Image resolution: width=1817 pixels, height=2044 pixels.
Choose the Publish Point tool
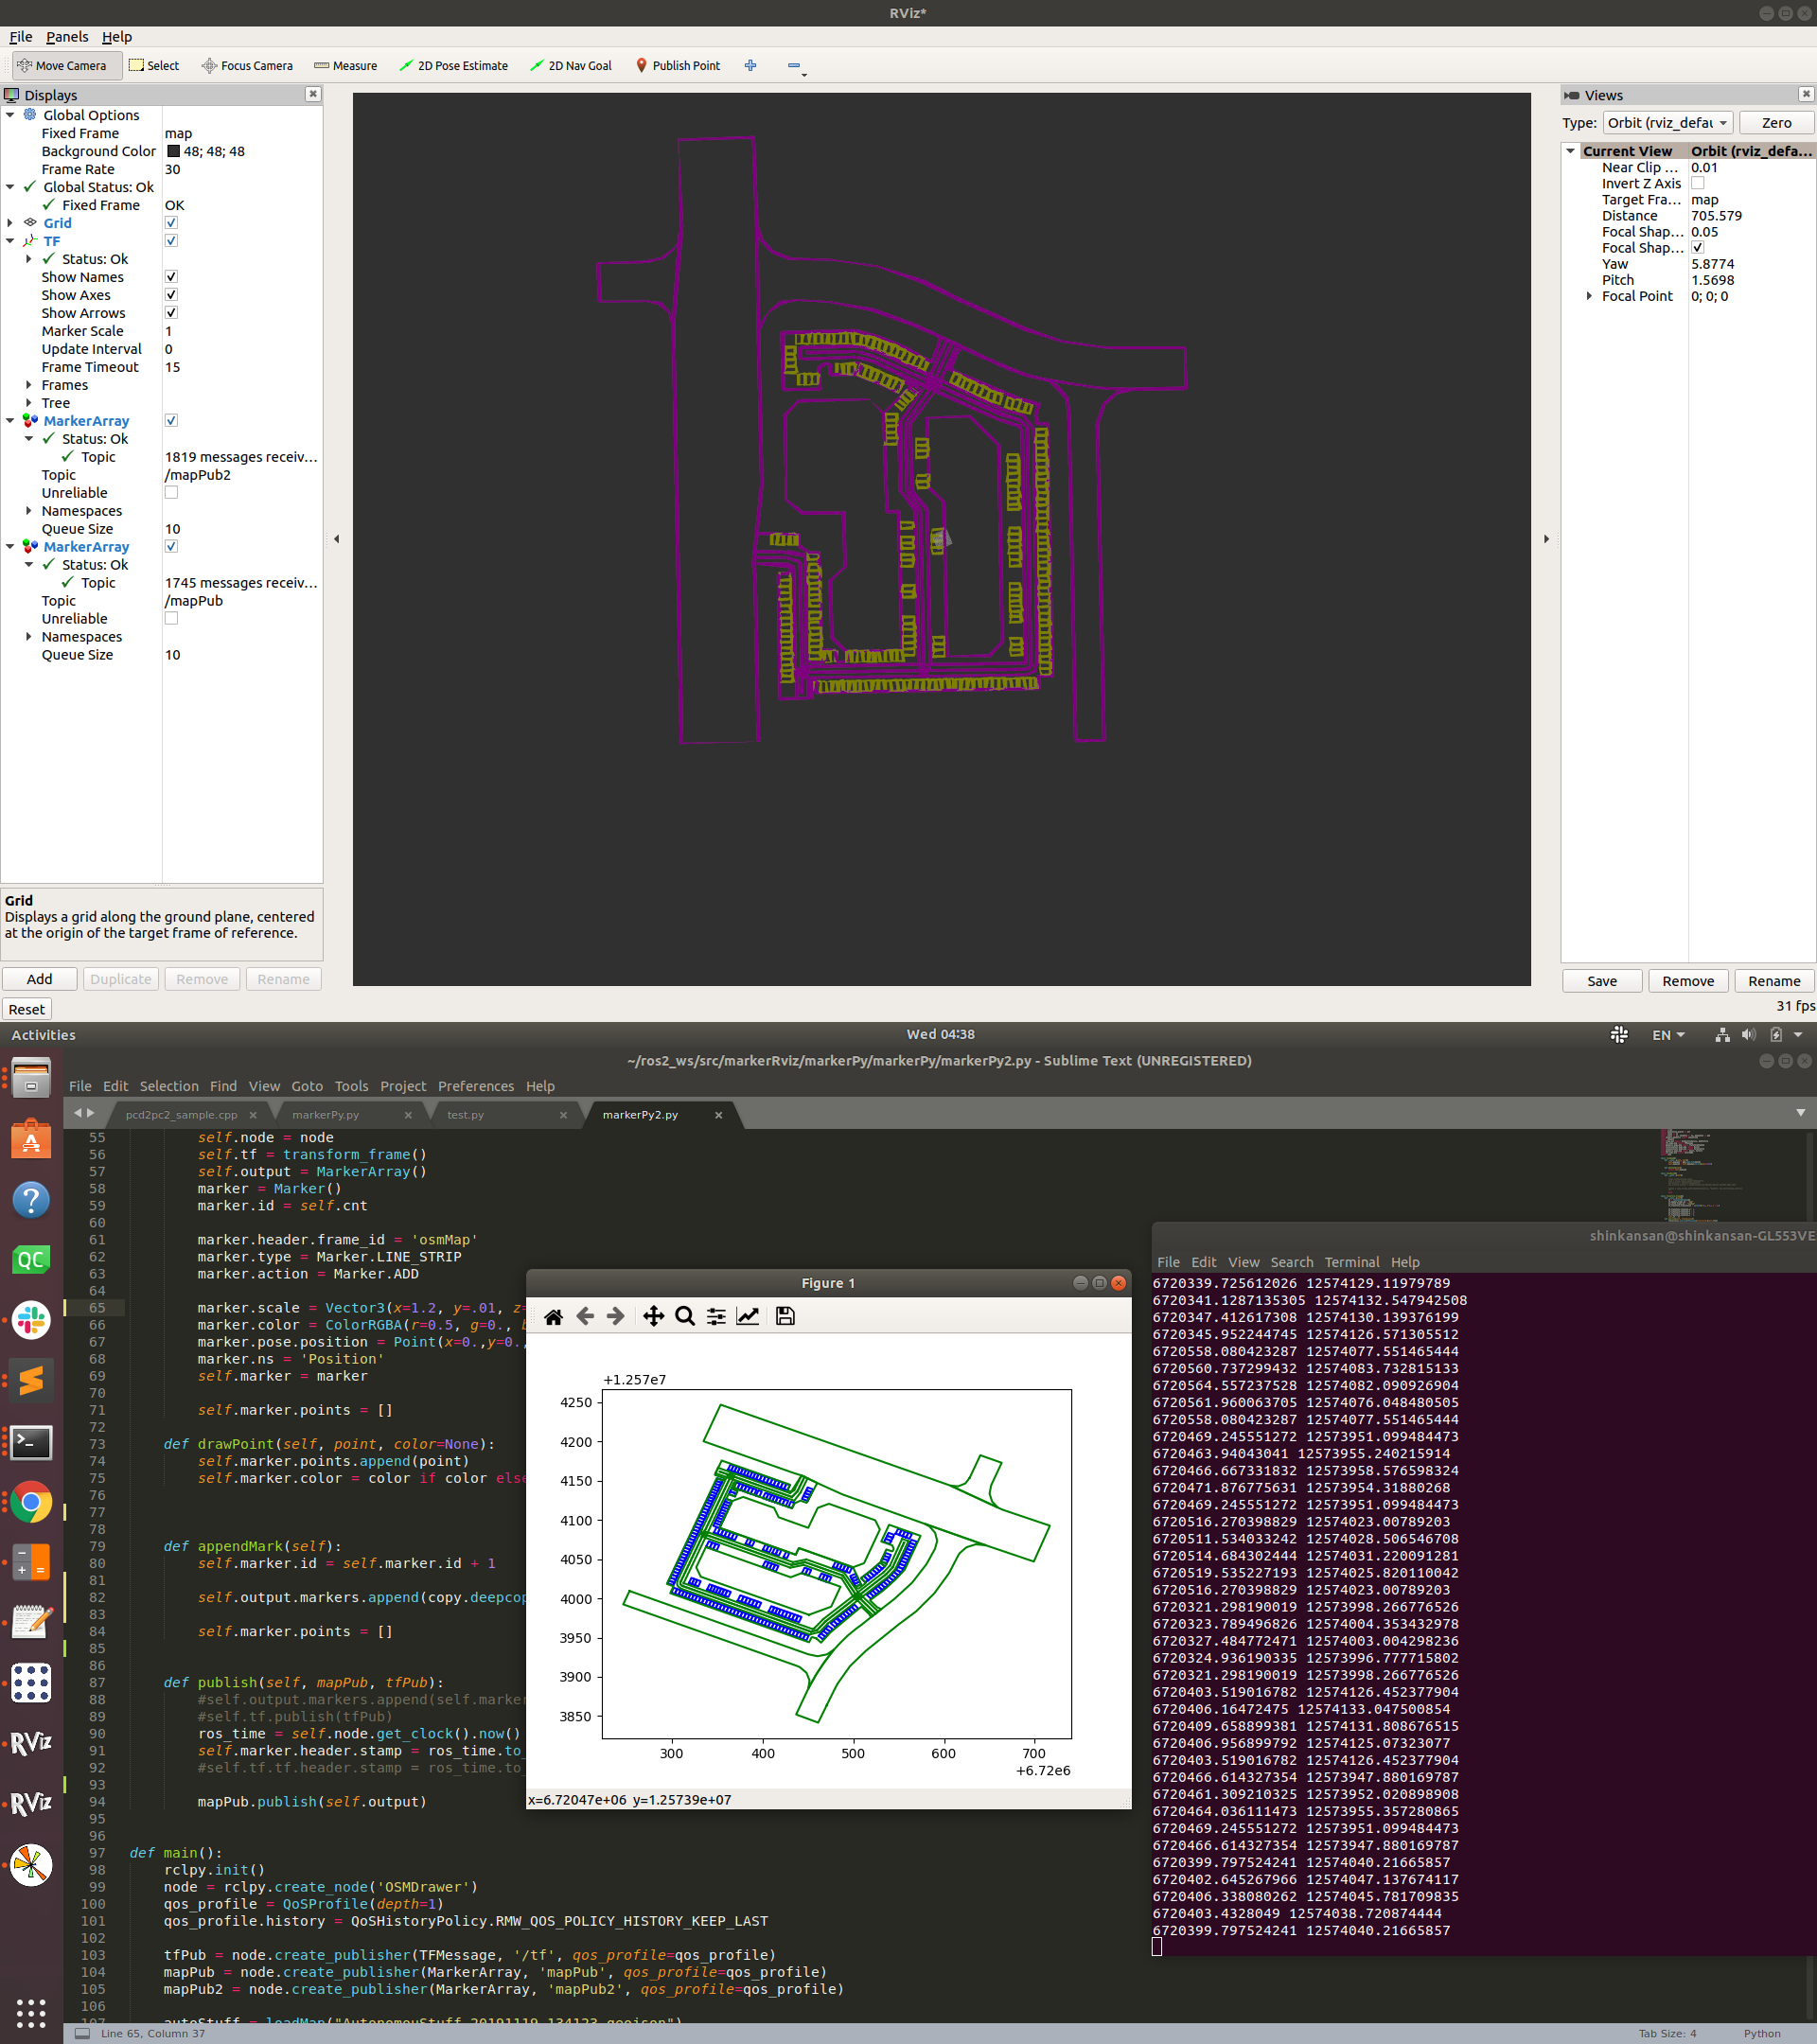[x=677, y=66]
